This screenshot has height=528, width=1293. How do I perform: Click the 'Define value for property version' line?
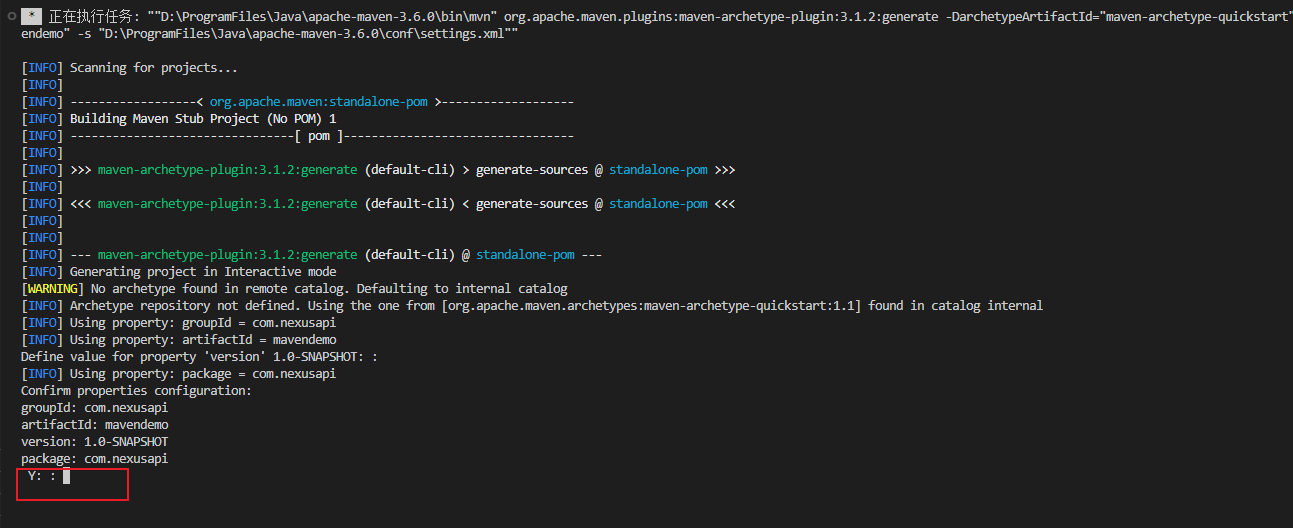199,357
